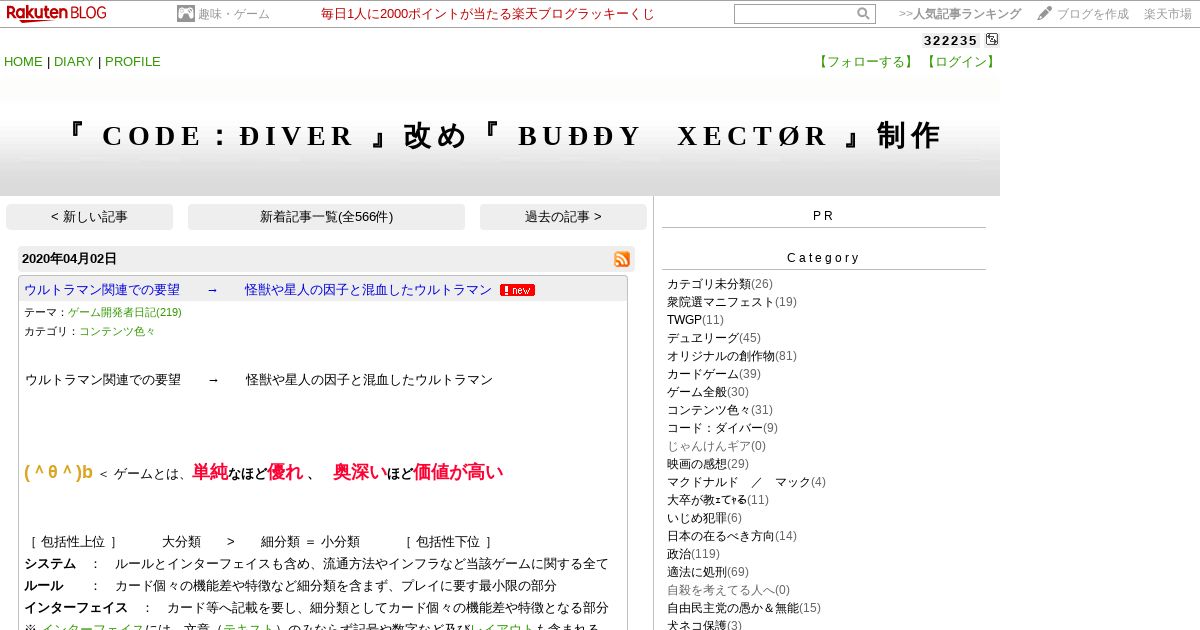Image resolution: width=1200 pixels, height=630 pixels.
Task: Open category オリジナルの創作物(81)
Action: pyautogui.click(x=732, y=356)
